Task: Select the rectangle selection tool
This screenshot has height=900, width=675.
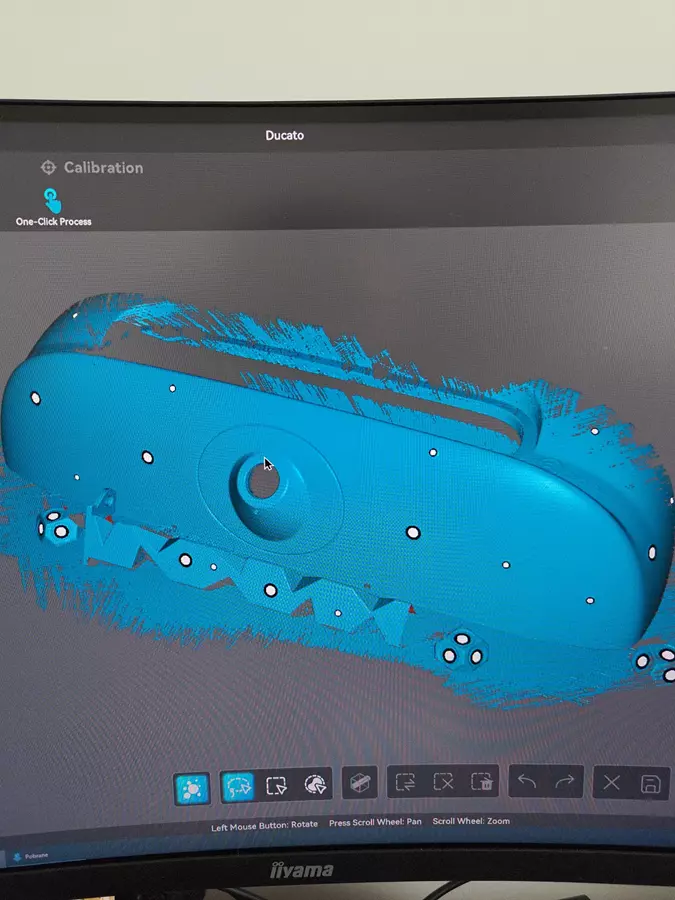Action: [276, 785]
